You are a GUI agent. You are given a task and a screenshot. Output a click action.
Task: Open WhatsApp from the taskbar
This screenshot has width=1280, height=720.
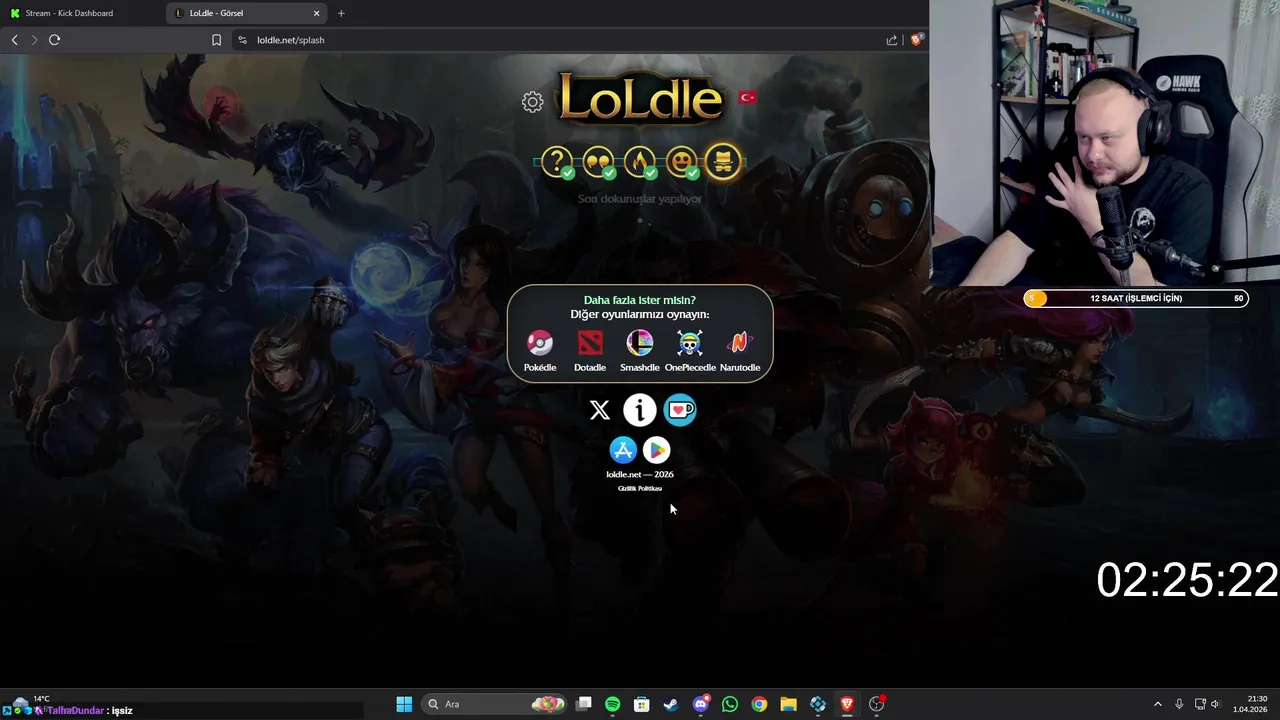pos(730,704)
